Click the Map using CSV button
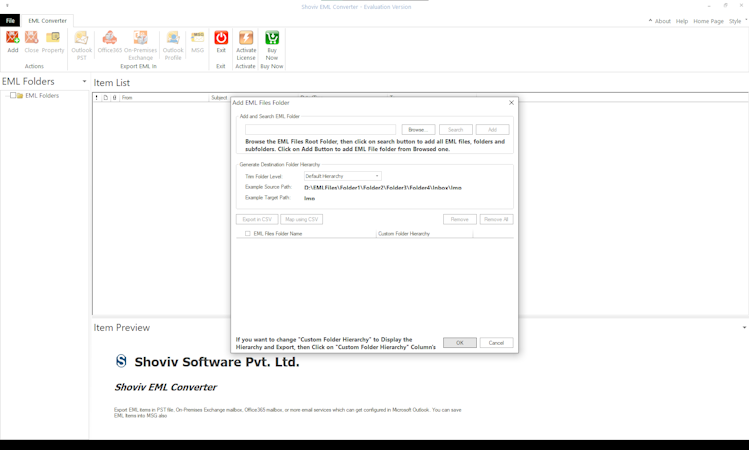749x450 pixels. 301,219
